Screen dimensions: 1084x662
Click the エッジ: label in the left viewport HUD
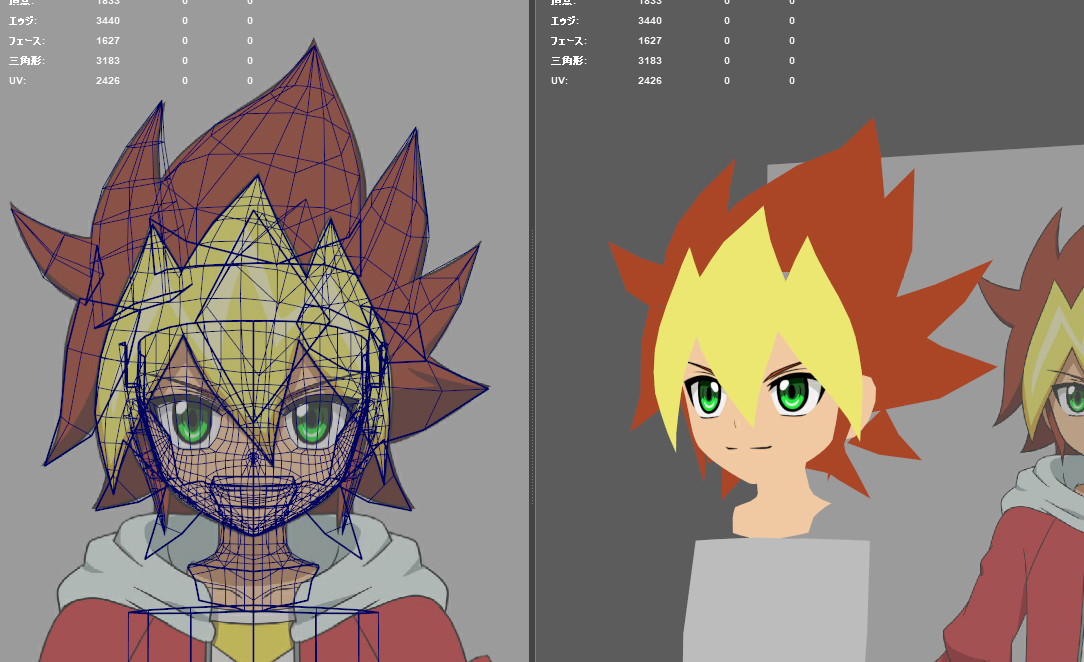click(23, 21)
